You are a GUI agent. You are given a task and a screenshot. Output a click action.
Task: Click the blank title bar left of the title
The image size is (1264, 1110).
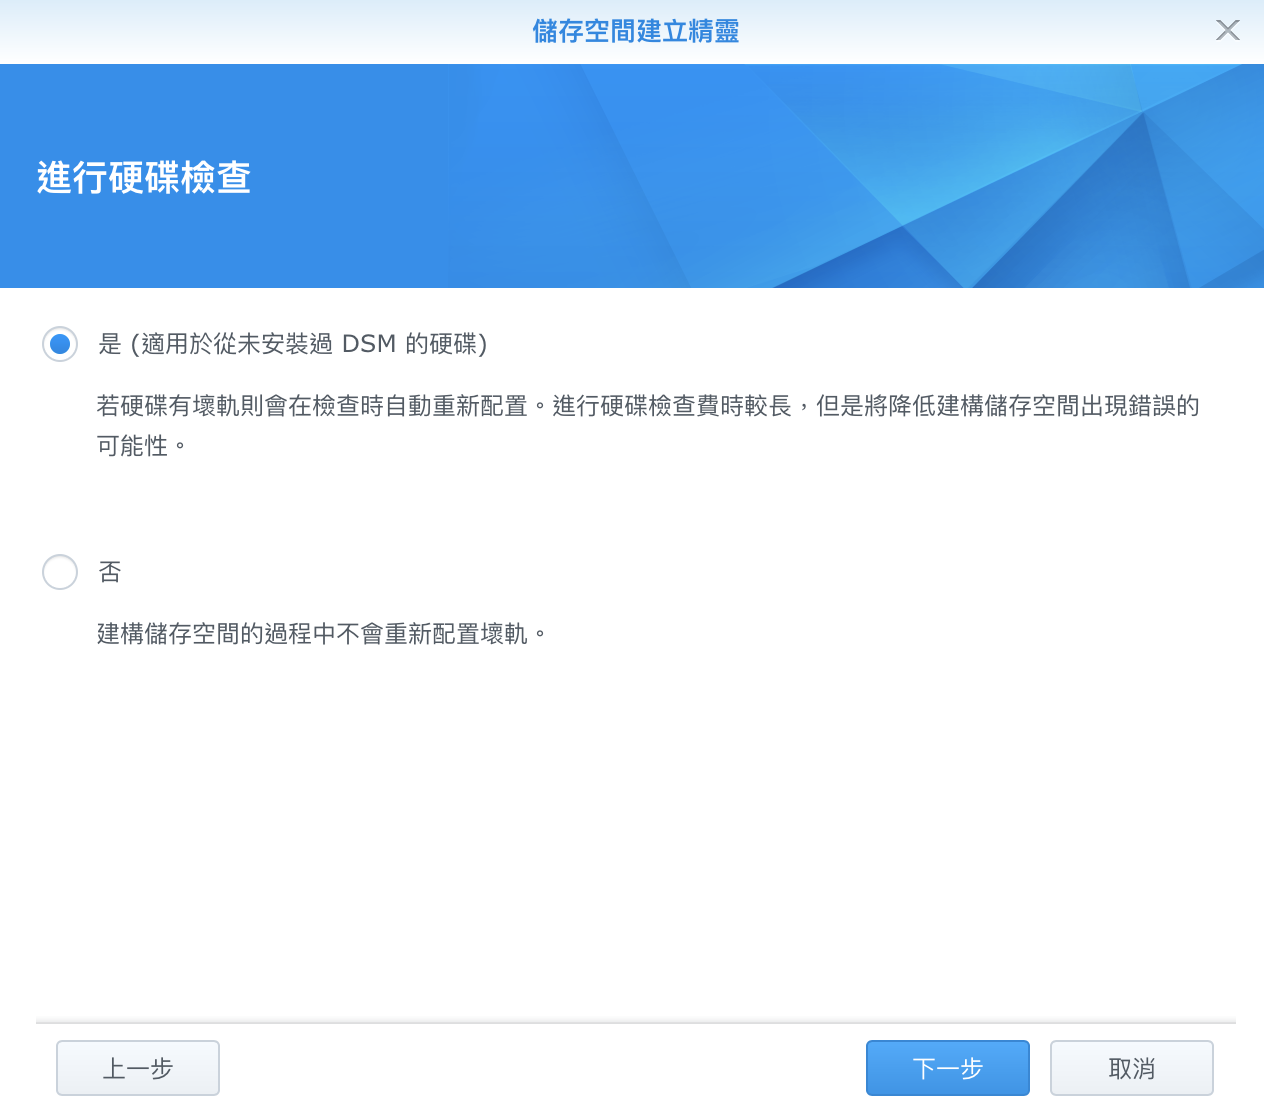(250, 31)
